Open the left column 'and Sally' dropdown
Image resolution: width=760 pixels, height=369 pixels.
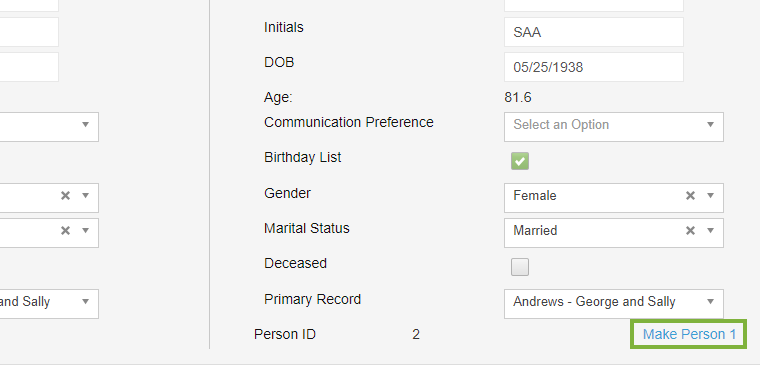pyautogui.click(x=49, y=304)
